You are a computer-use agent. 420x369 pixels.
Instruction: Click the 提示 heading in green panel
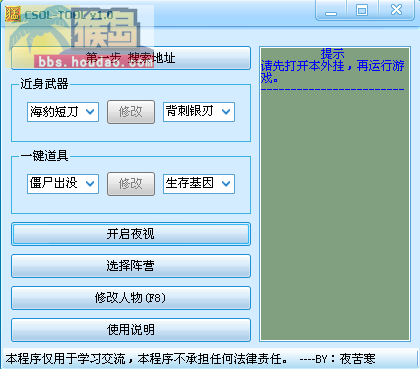(x=332, y=53)
